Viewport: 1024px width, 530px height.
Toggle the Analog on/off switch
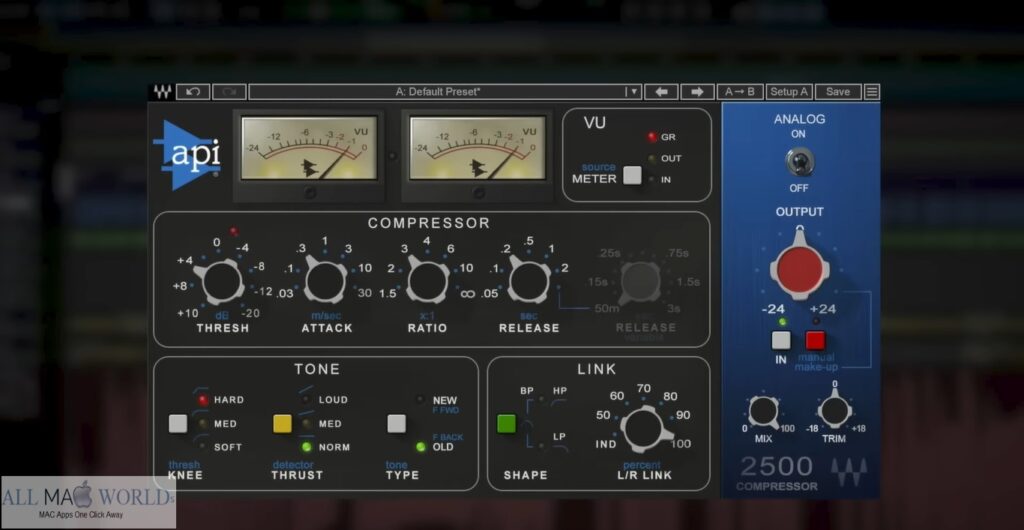point(799,161)
